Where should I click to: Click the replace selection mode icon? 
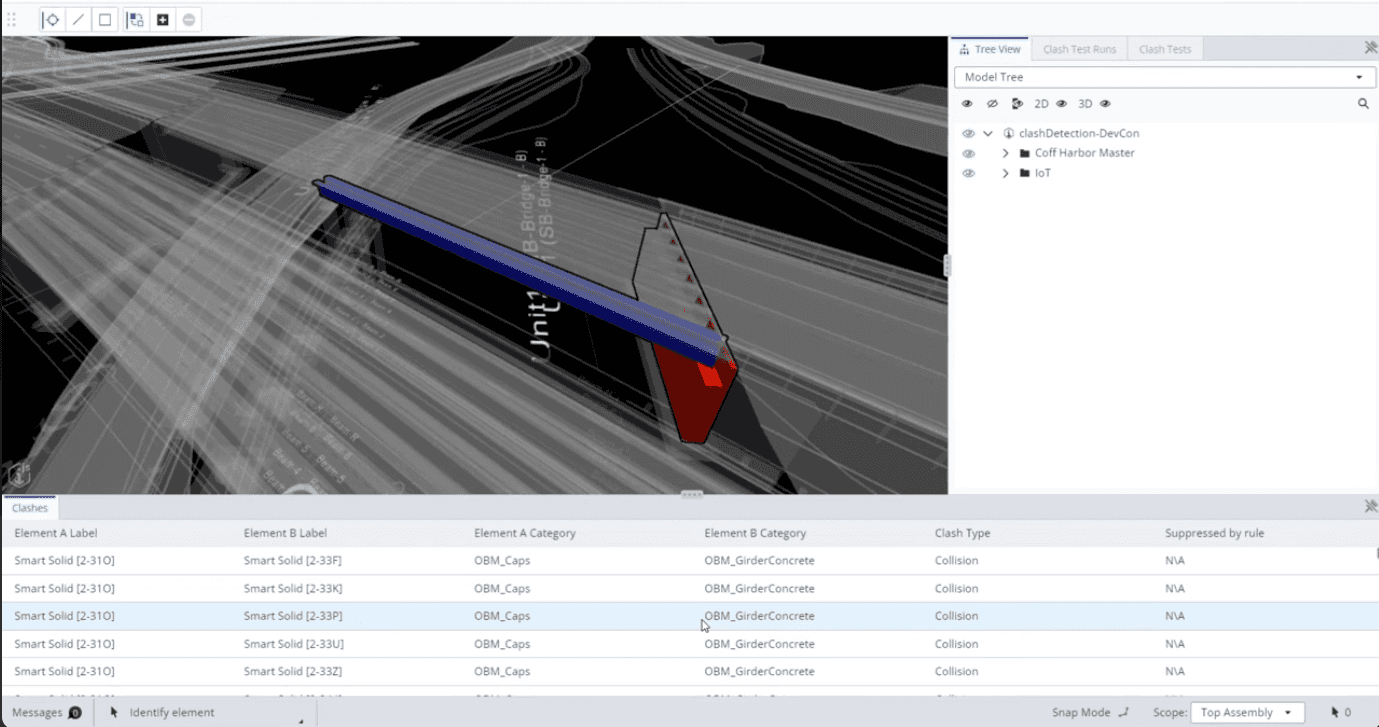(136, 19)
